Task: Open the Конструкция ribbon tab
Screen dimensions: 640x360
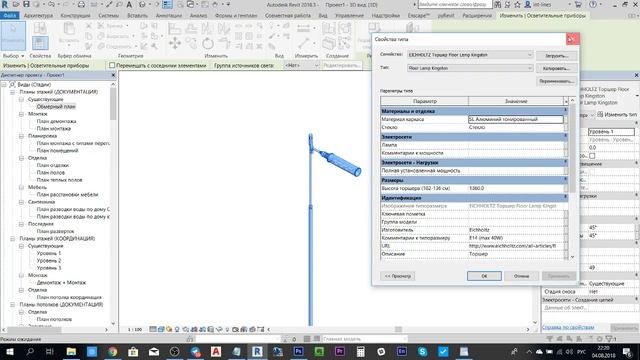Action: click(x=76, y=16)
